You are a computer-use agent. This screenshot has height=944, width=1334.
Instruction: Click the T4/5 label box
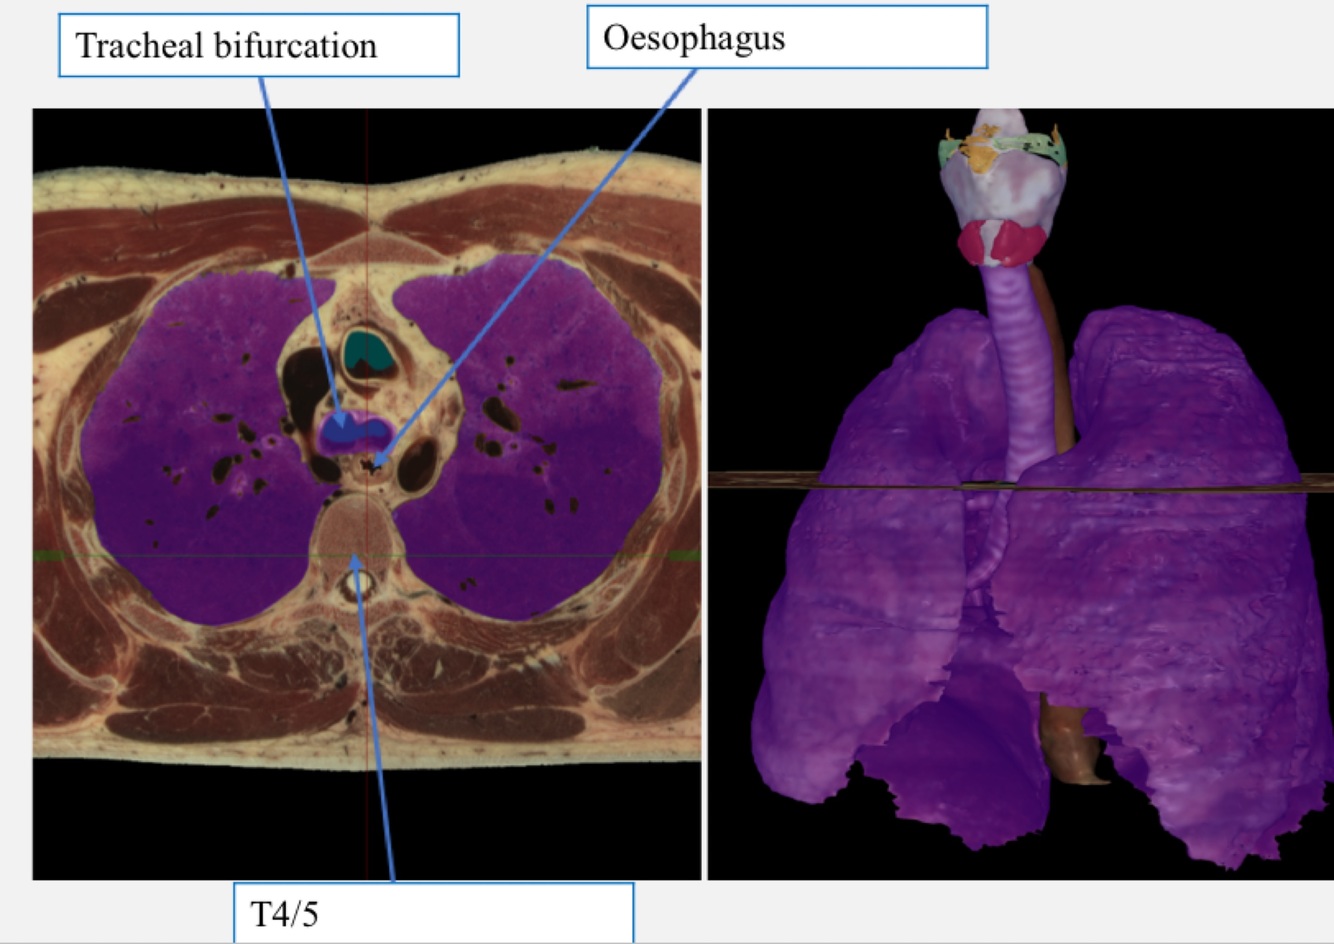click(x=434, y=912)
